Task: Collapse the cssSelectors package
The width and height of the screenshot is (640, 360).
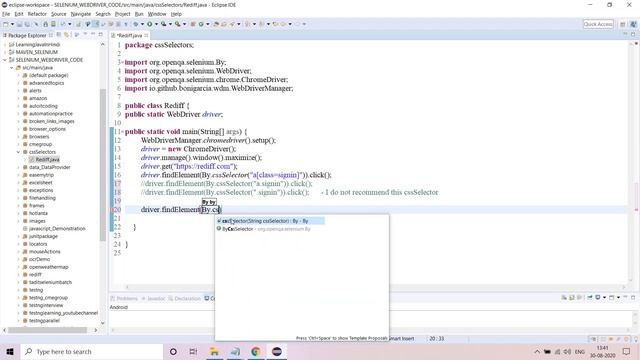Action: [x=18, y=152]
